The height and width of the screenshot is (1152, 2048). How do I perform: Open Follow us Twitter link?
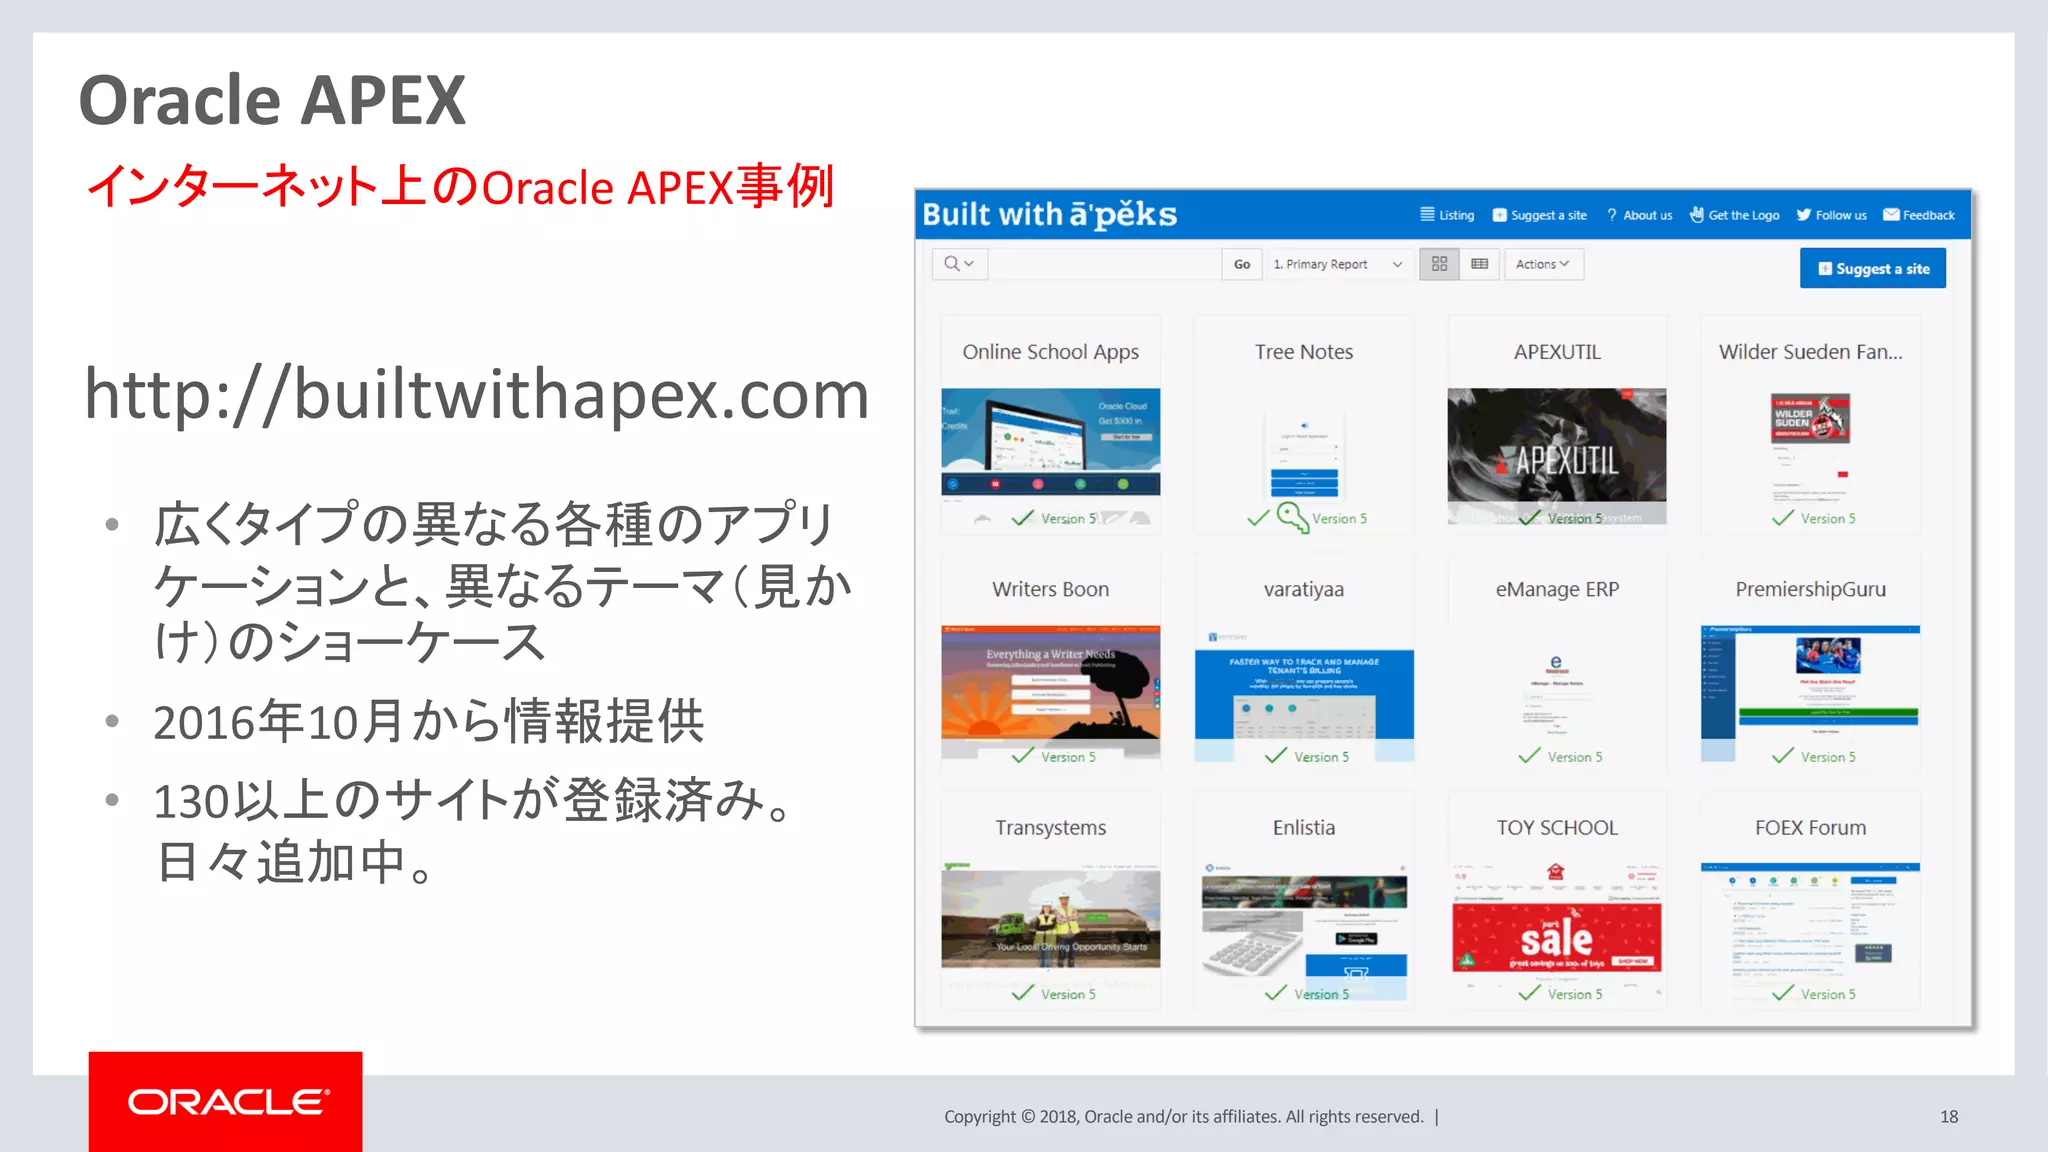point(1831,215)
